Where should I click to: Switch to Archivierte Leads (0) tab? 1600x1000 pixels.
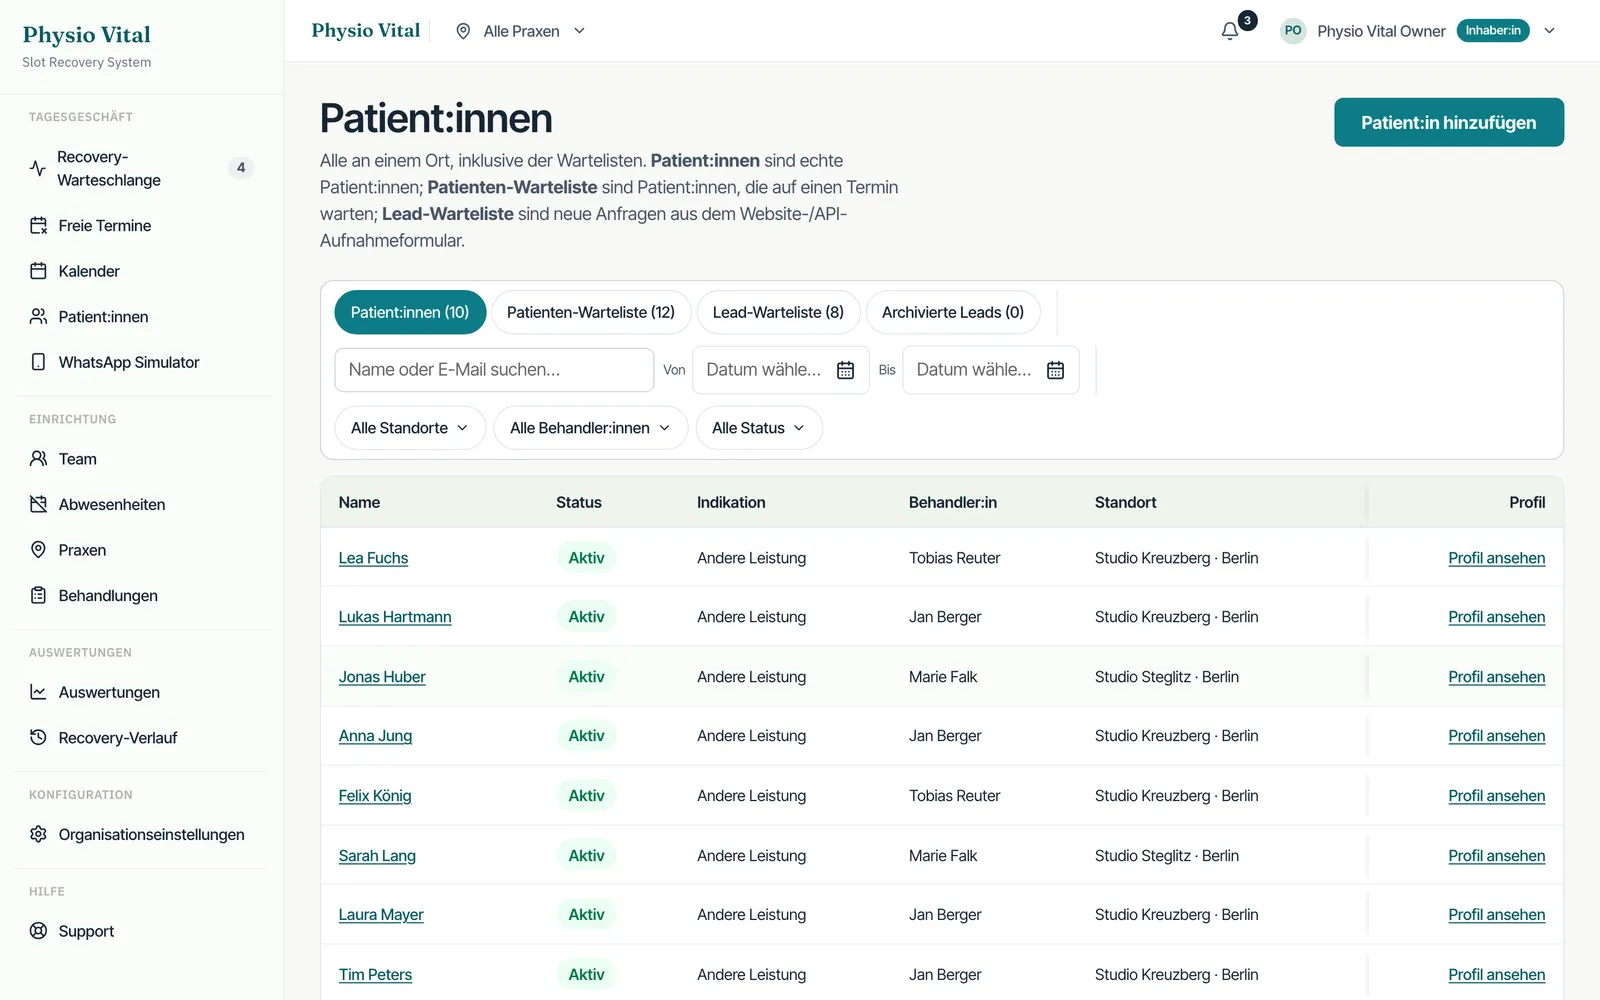(x=953, y=312)
